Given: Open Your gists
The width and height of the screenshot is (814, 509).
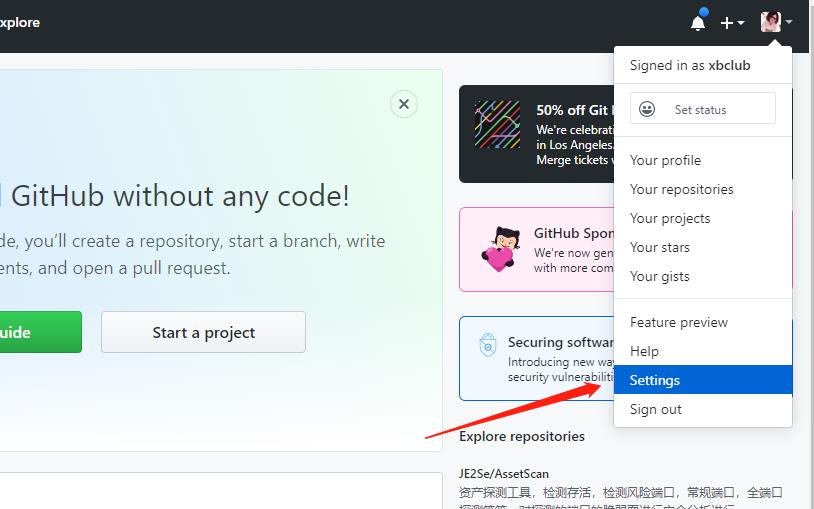Looking at the screenshot, I should [x=703, y=277].
